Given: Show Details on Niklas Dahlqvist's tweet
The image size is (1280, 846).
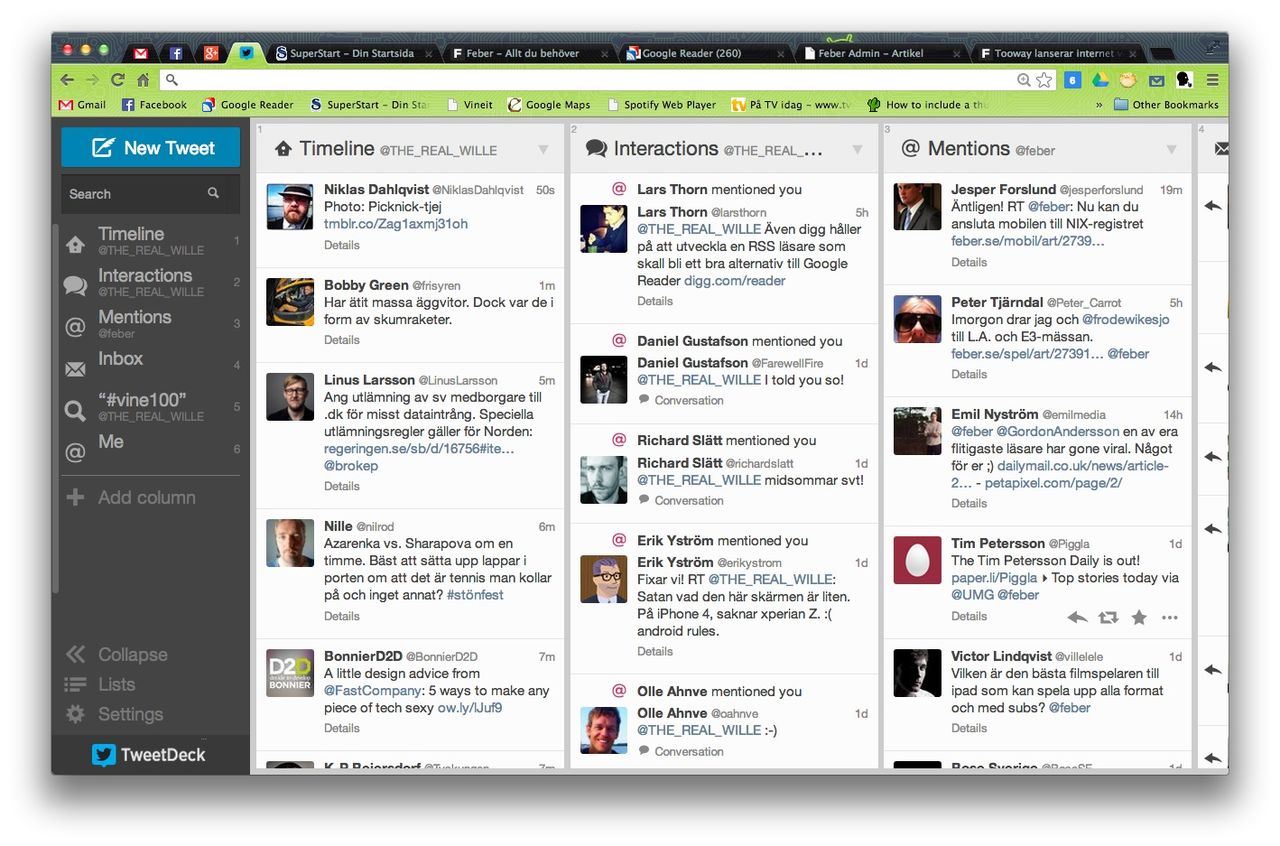Looking at the screenshot, I should click(342, 245).
